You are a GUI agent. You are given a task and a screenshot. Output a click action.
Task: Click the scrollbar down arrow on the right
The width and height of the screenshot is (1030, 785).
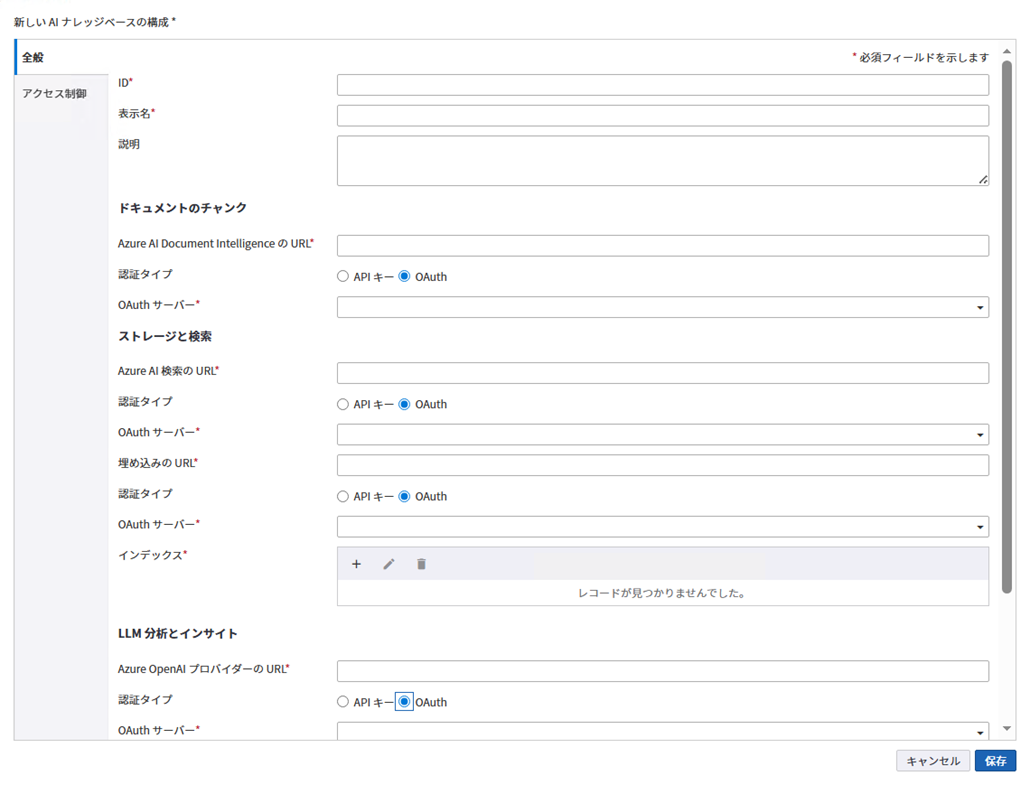coord(1009,730)
